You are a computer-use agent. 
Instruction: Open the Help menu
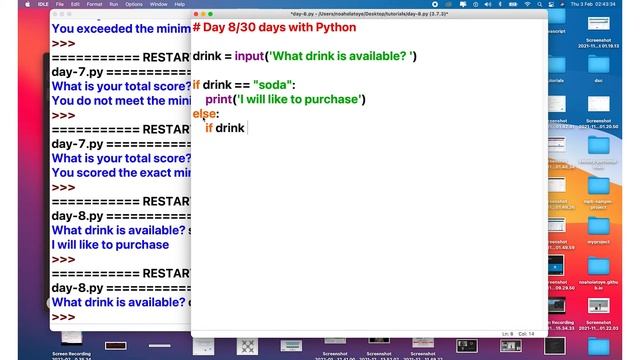180,4
